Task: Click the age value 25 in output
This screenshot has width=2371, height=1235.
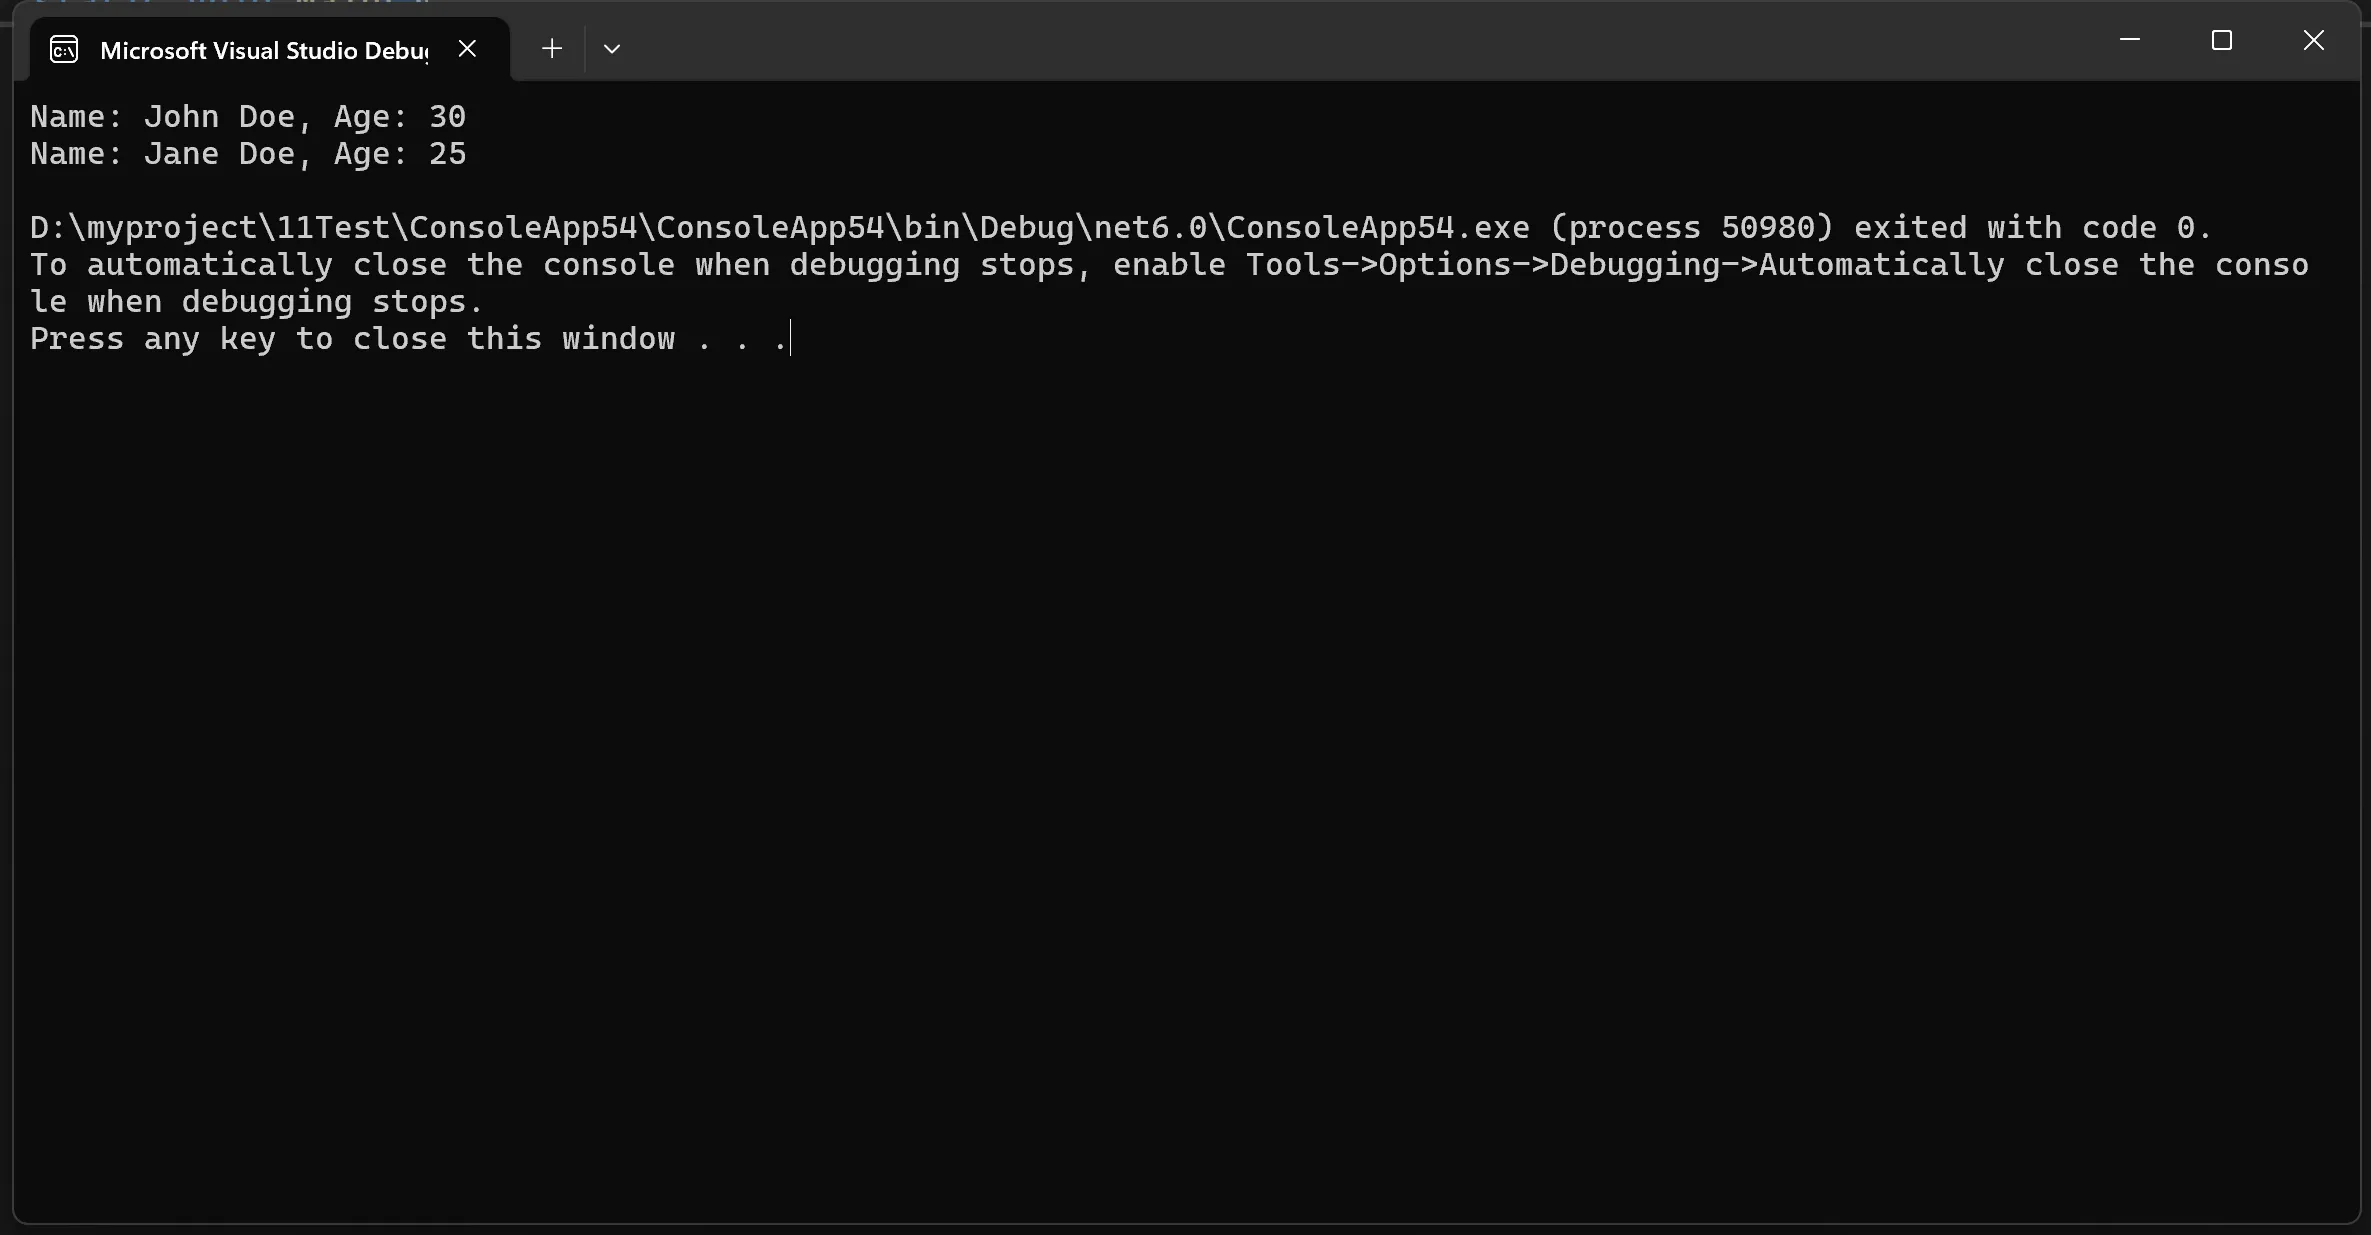Action: [448, 154]
